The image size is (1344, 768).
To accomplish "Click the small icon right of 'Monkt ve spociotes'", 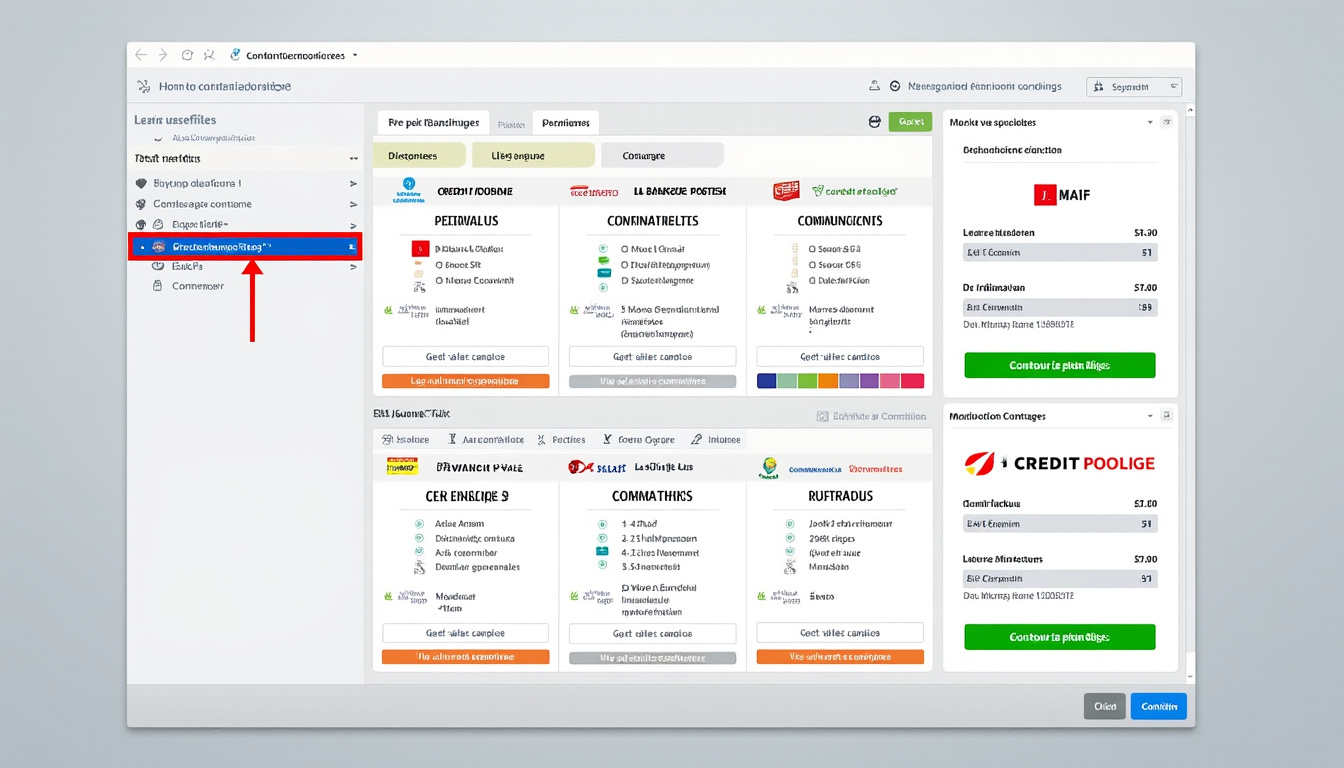I will (1166, 122).
